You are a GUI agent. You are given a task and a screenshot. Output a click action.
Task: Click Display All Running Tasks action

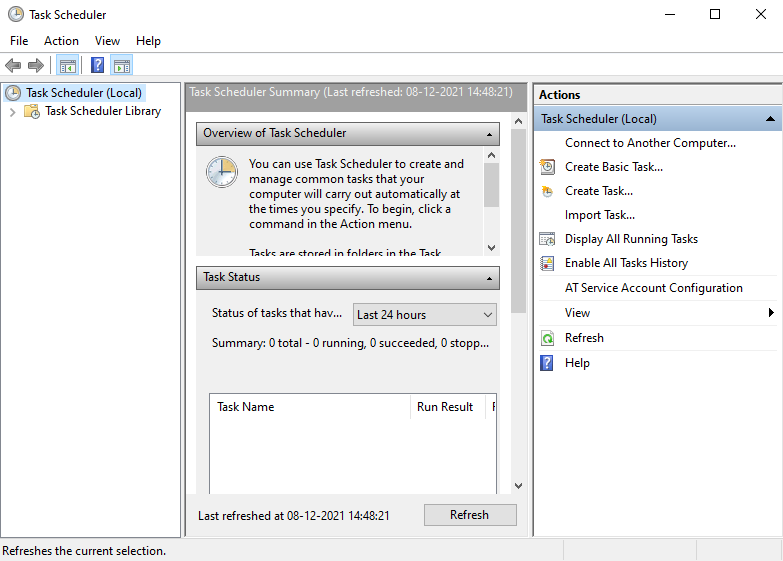pyautogui.click(x=631, y=239)
